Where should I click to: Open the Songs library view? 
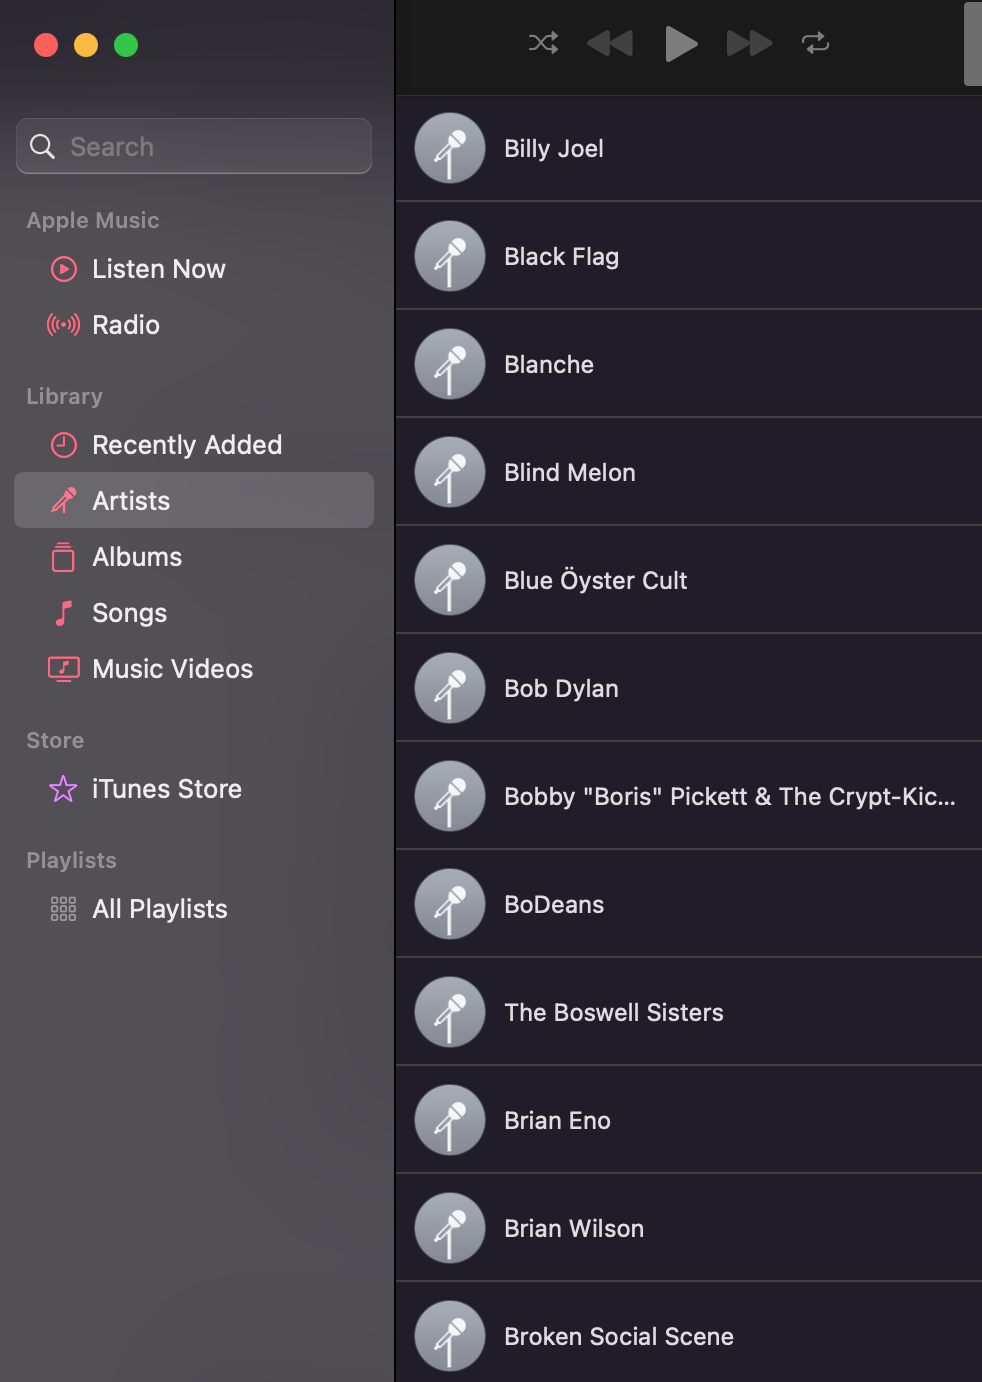pyautogui.click(x=130, y=613)
